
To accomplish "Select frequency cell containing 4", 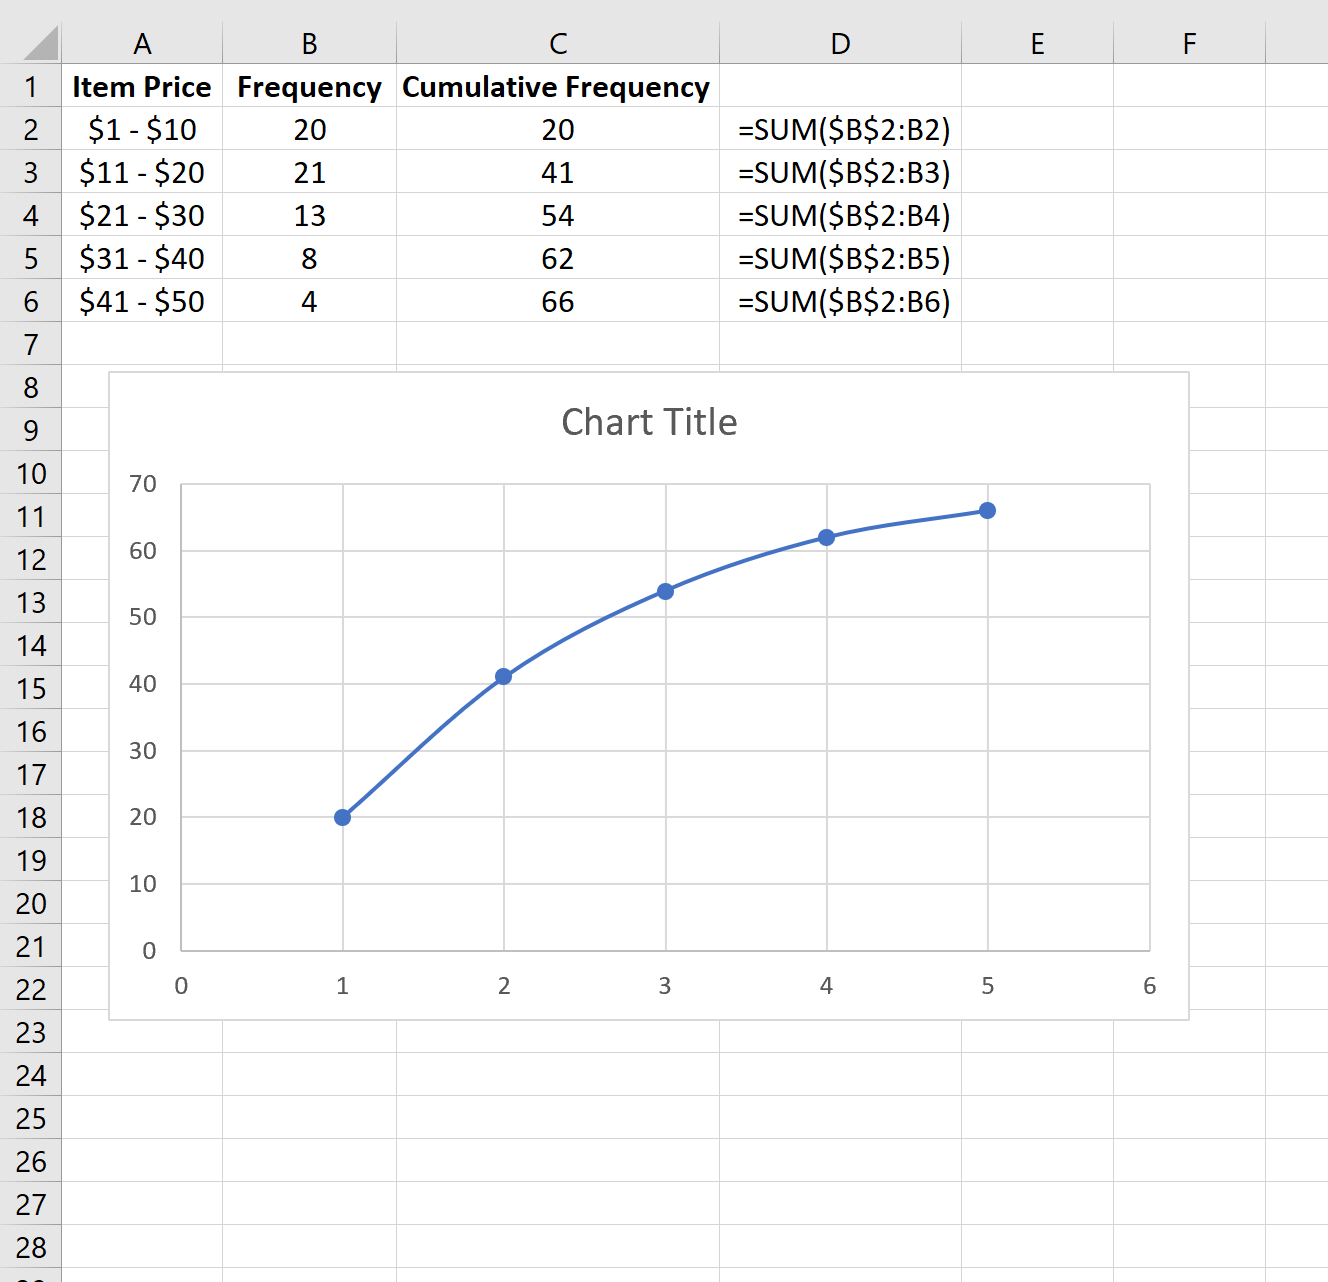I will pyautogui.click(x=309, y=301).
